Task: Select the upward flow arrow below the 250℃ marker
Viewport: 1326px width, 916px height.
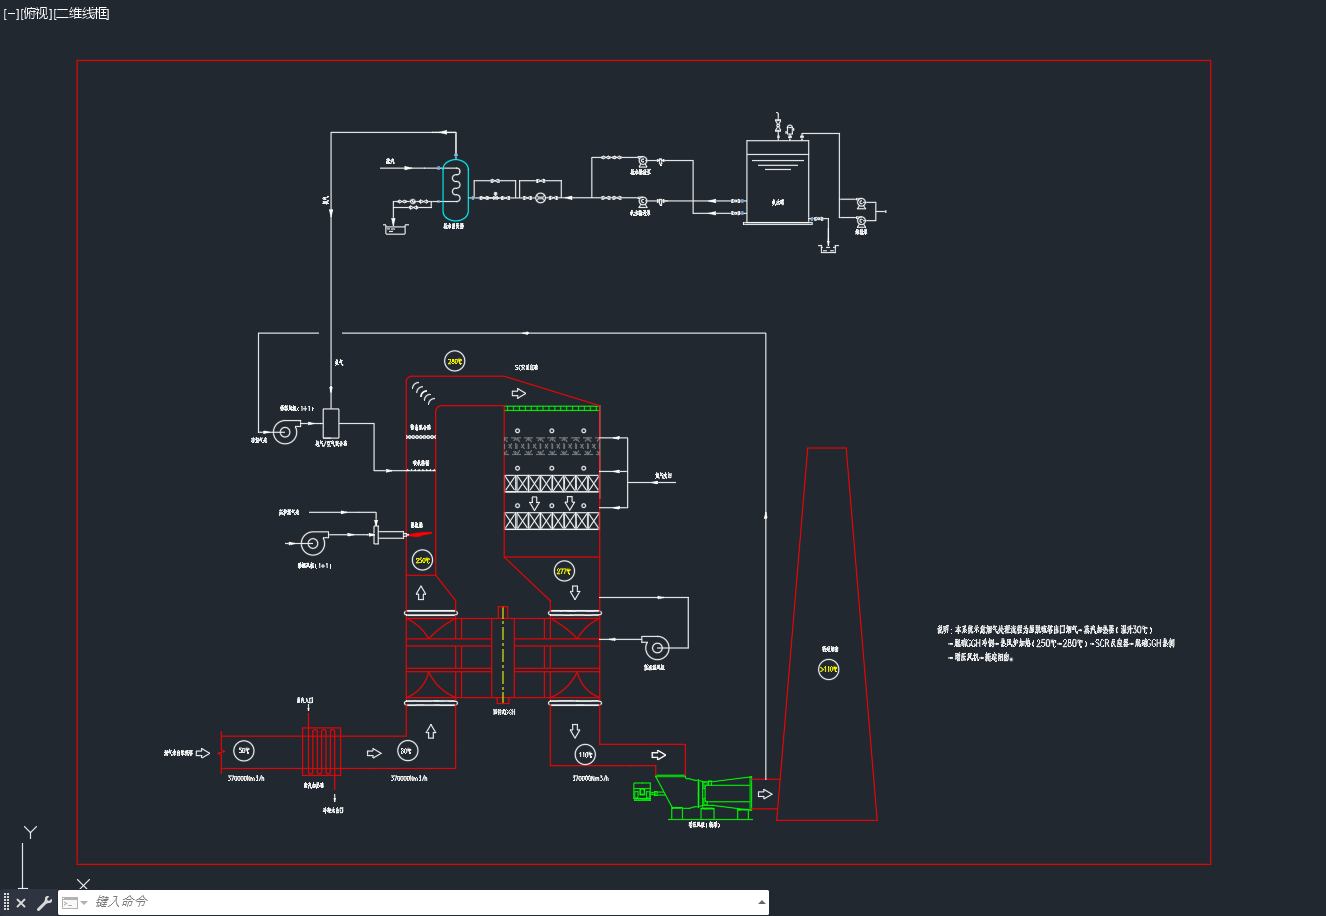Action: pos(421,593)
